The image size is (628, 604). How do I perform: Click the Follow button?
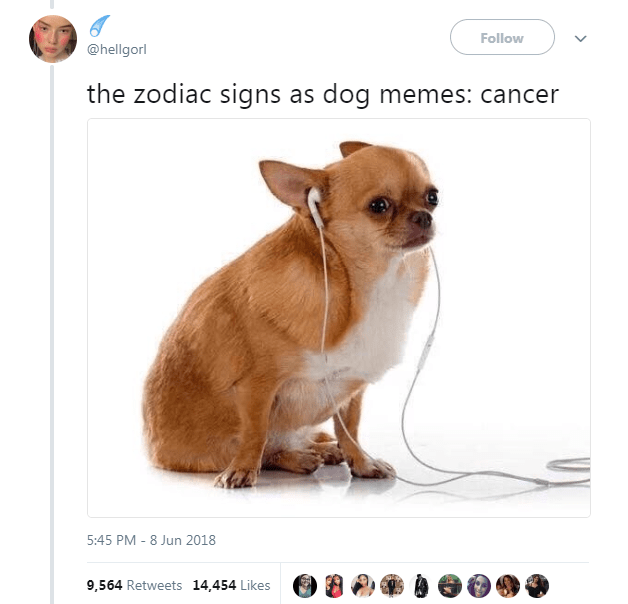502,37
